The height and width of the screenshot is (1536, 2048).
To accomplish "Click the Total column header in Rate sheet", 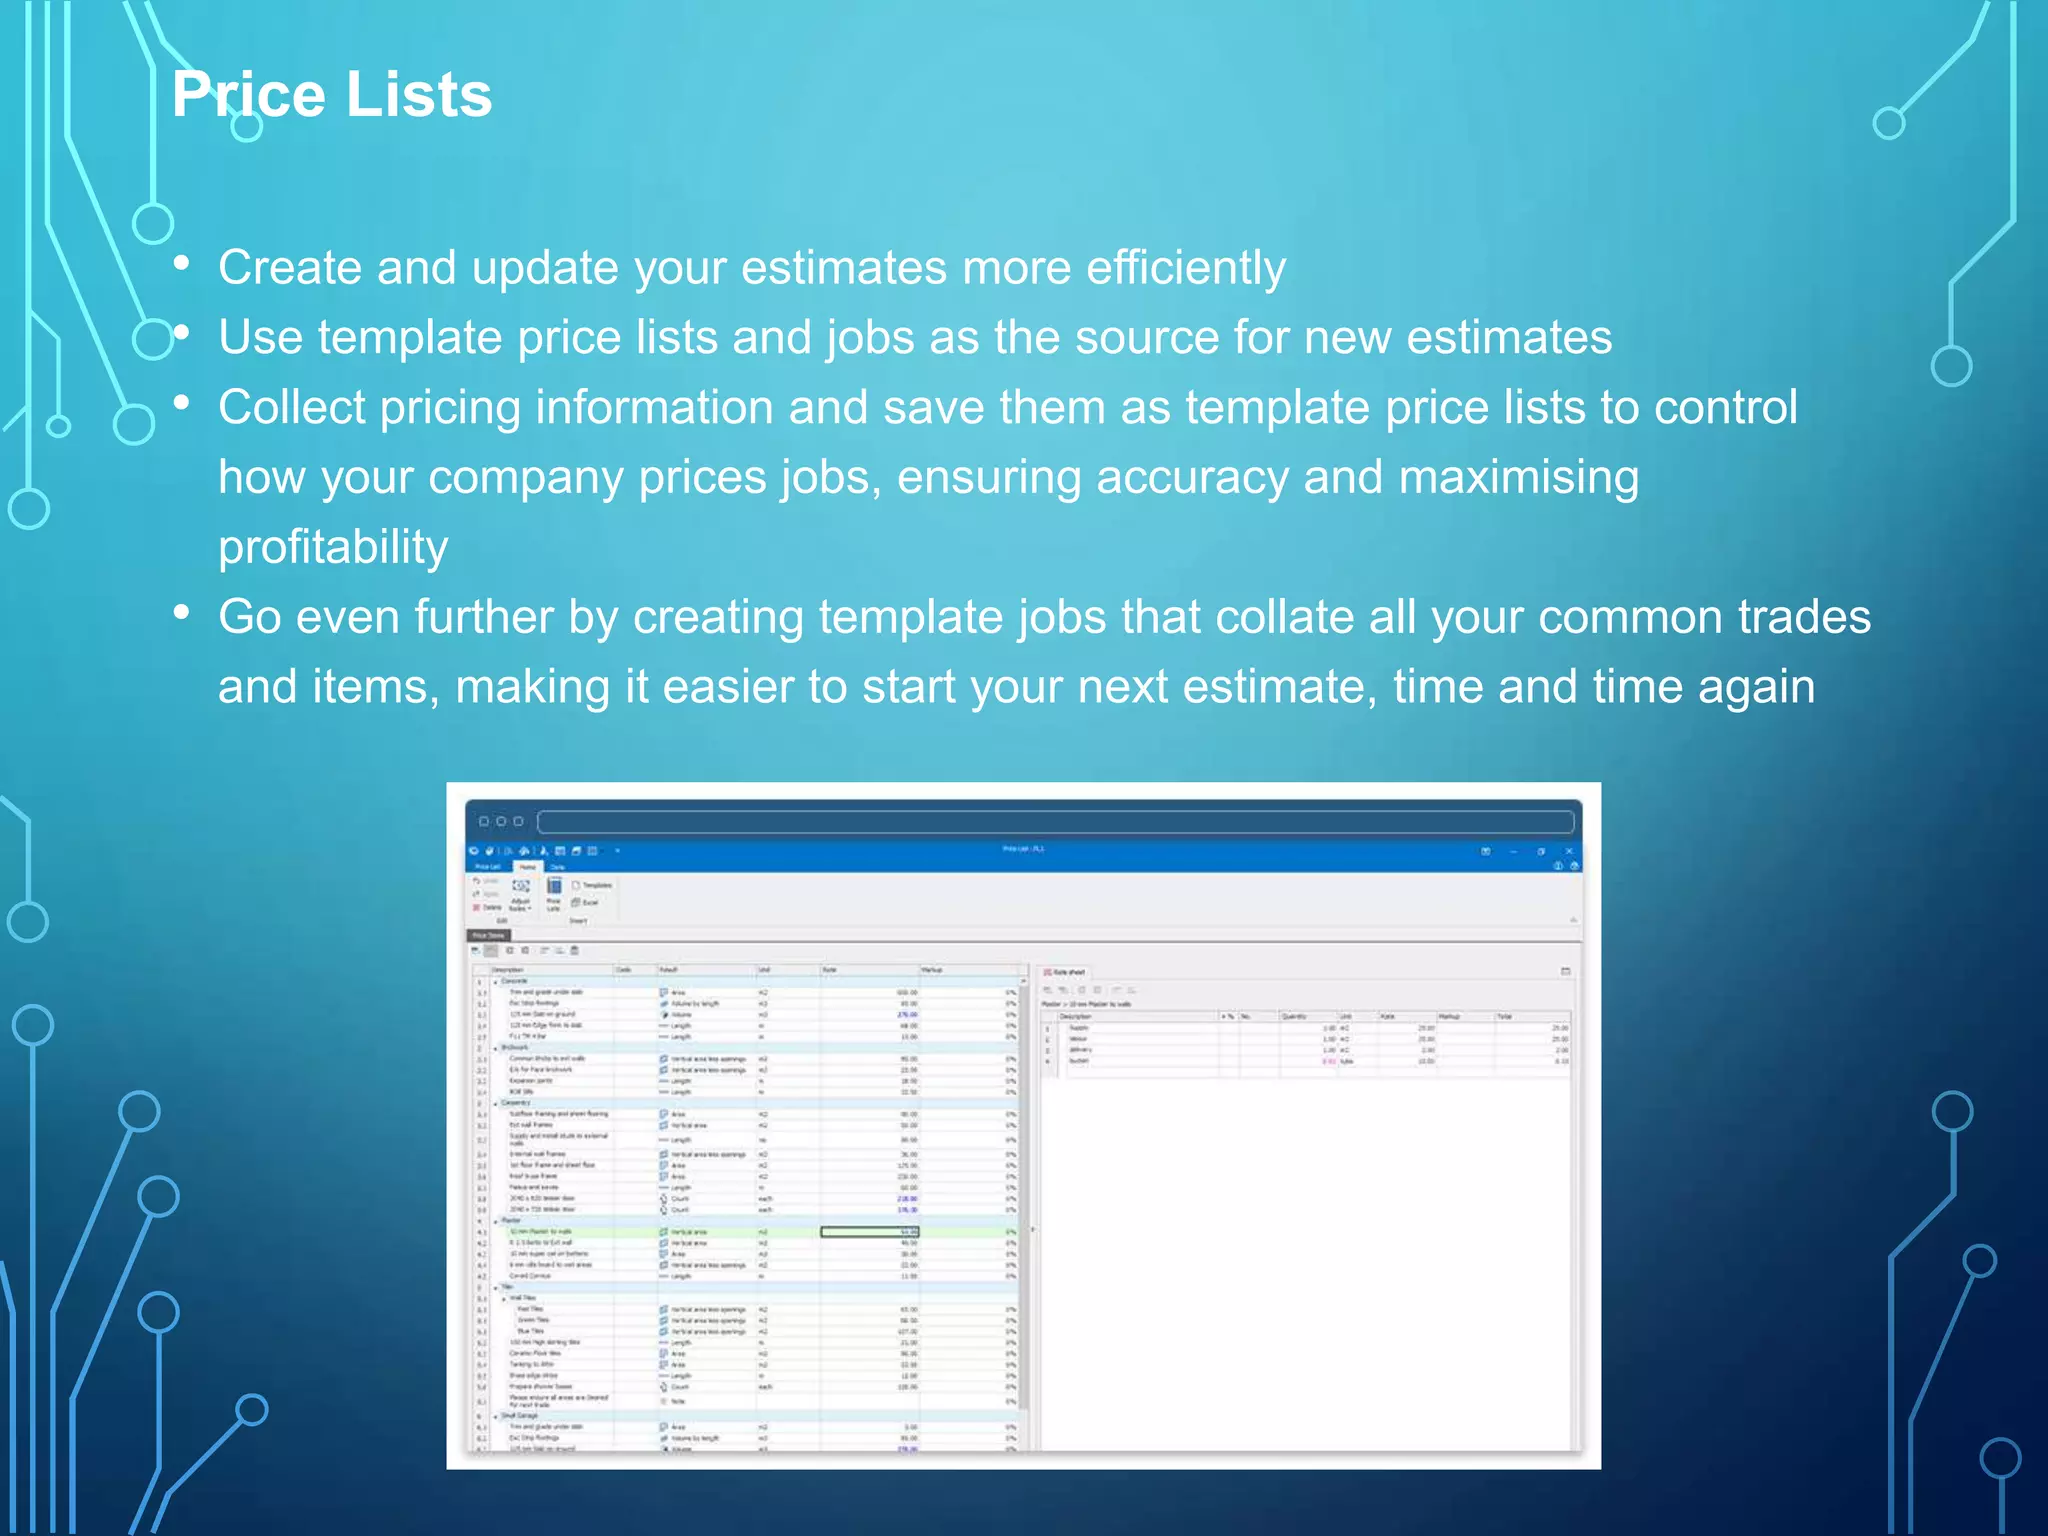I will coord(1532,1016).
